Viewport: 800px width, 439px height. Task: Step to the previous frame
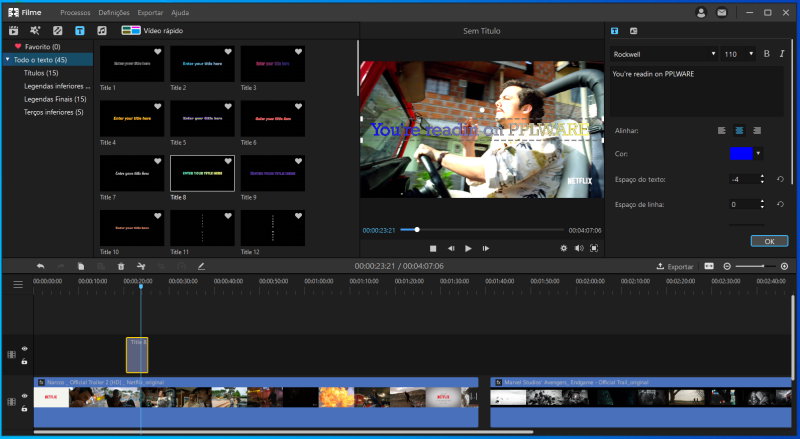(451, 249)
